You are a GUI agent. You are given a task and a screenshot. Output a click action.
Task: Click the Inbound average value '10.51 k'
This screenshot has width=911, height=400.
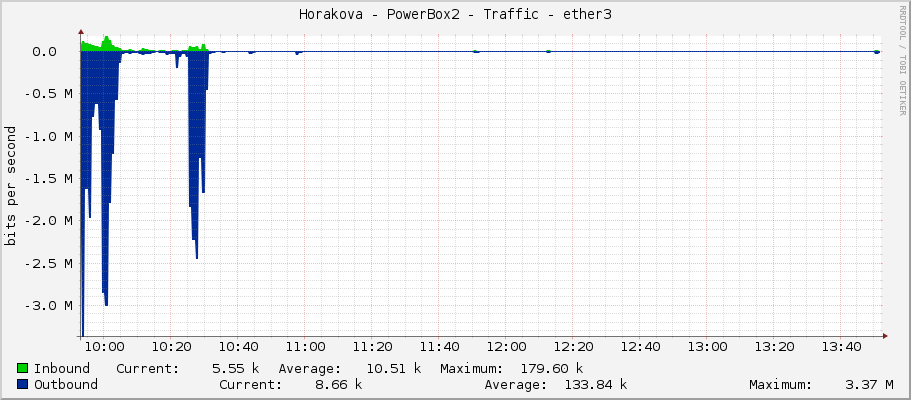click(393, 369)
